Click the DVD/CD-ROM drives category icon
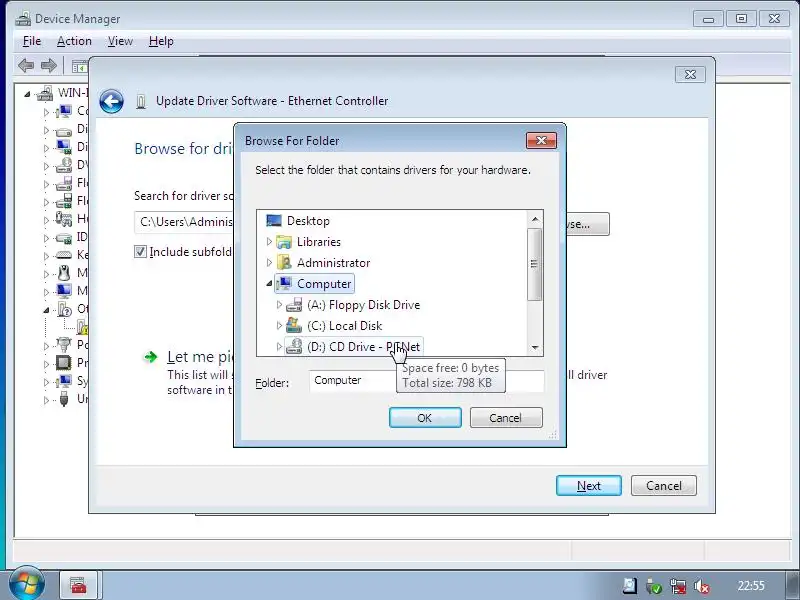The height and width of the screenshot is (600, 800). 64,165
